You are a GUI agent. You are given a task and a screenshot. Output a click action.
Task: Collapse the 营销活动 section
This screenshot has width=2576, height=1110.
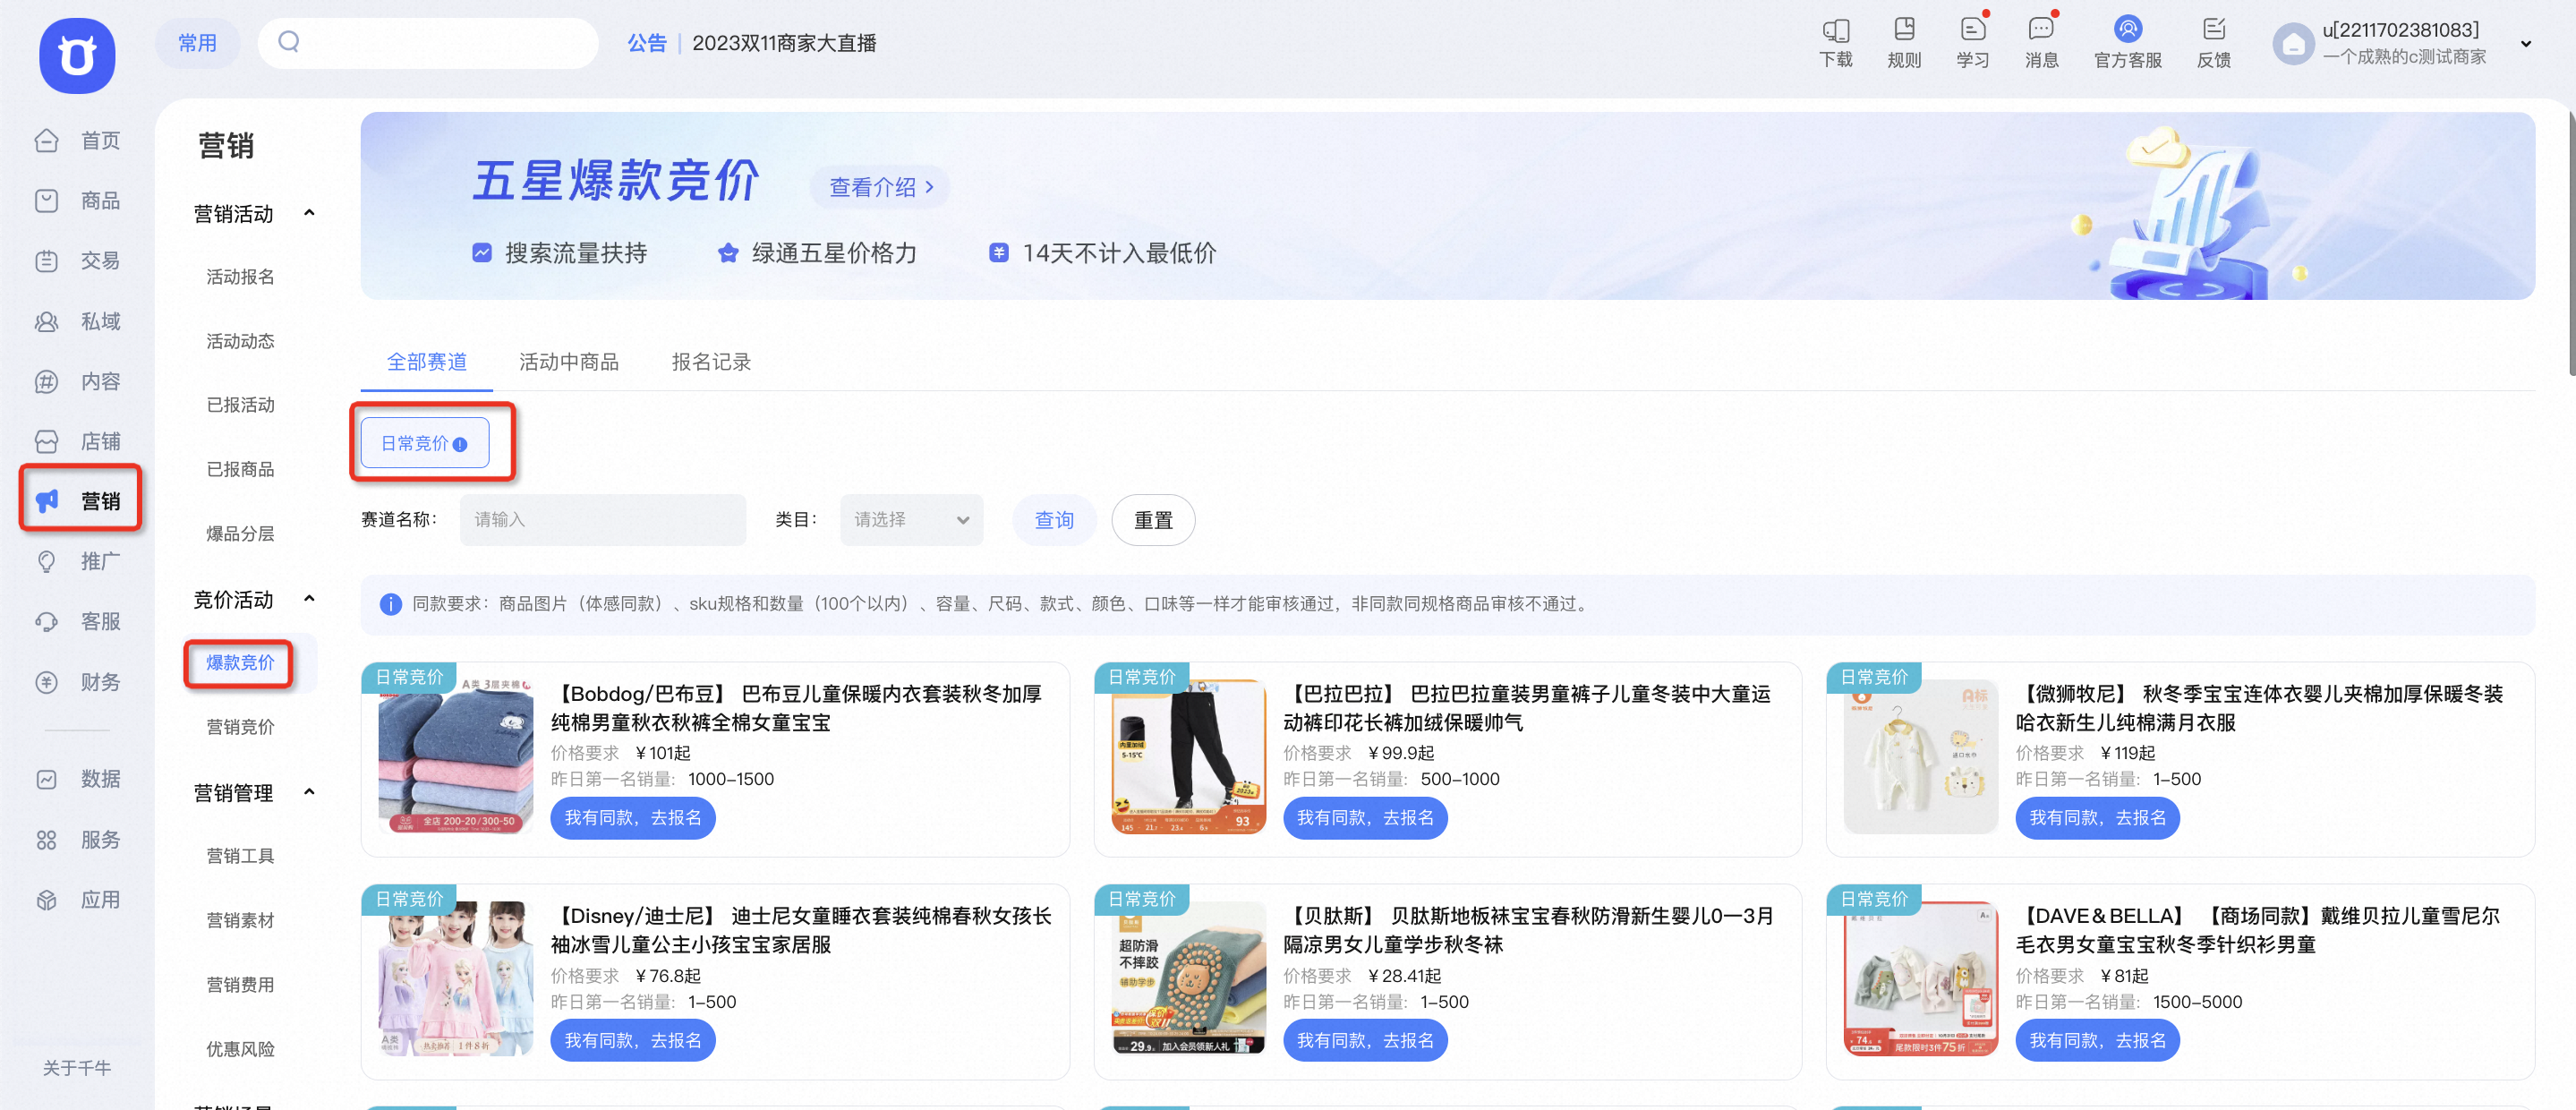309,213
